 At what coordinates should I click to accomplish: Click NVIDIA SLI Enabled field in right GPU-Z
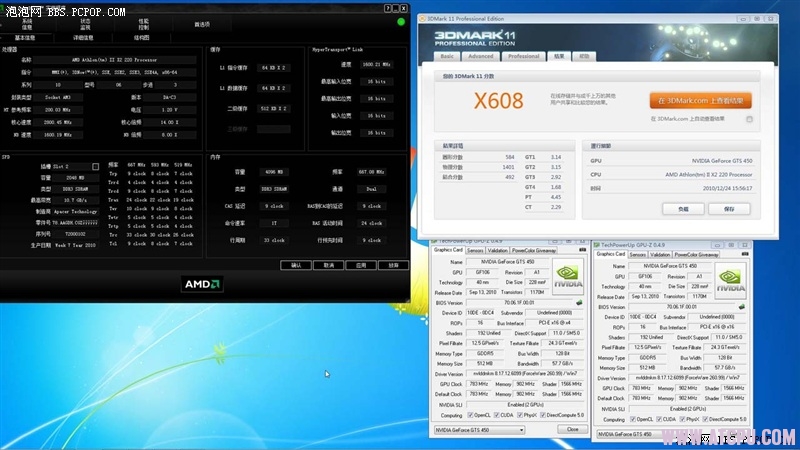(x=687, y=409)
